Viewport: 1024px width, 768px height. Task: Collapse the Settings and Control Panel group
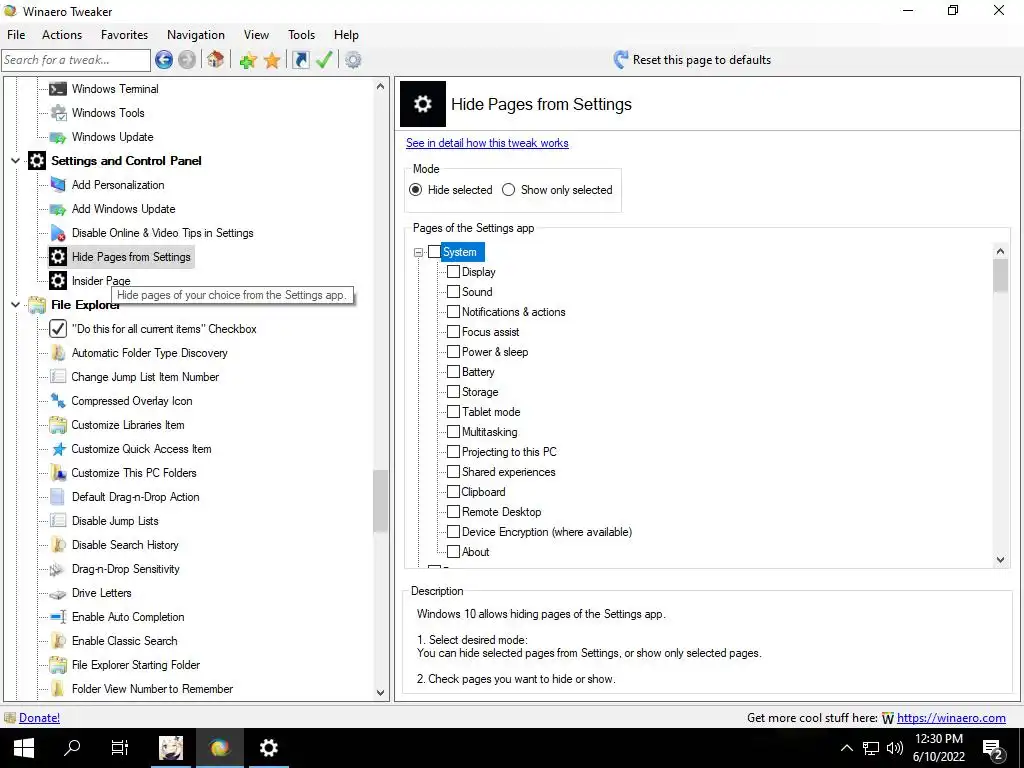tap(16, 161)
